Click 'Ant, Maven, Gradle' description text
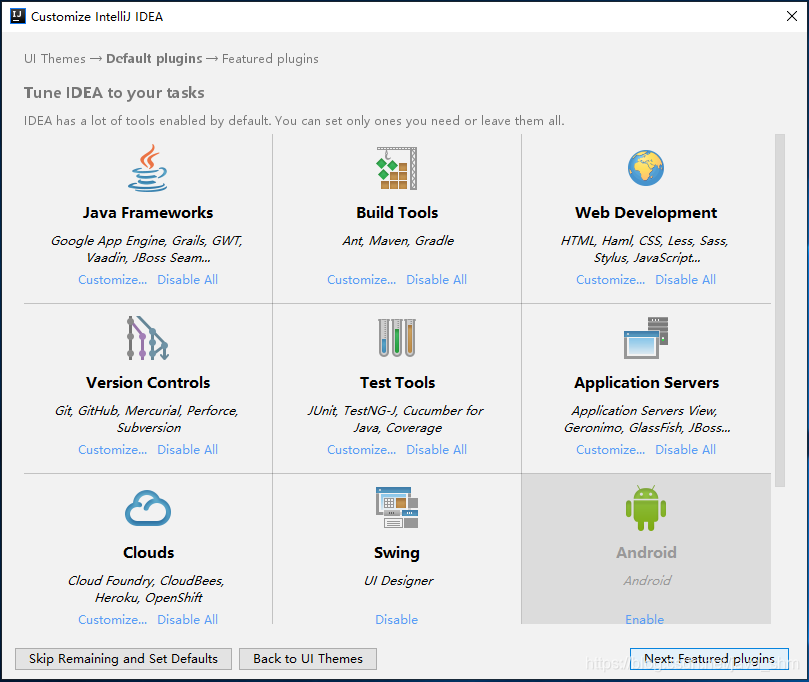 coord(398,241)
